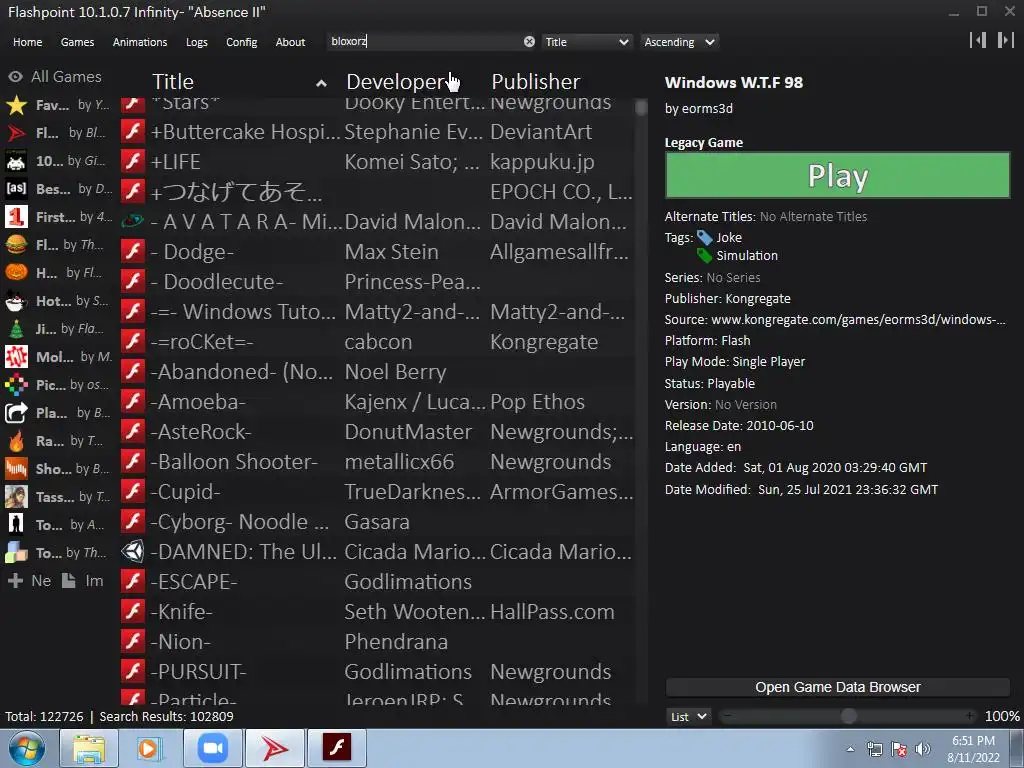
Task: Open the colored blocks playlist icon
Action: click(16, 552)
